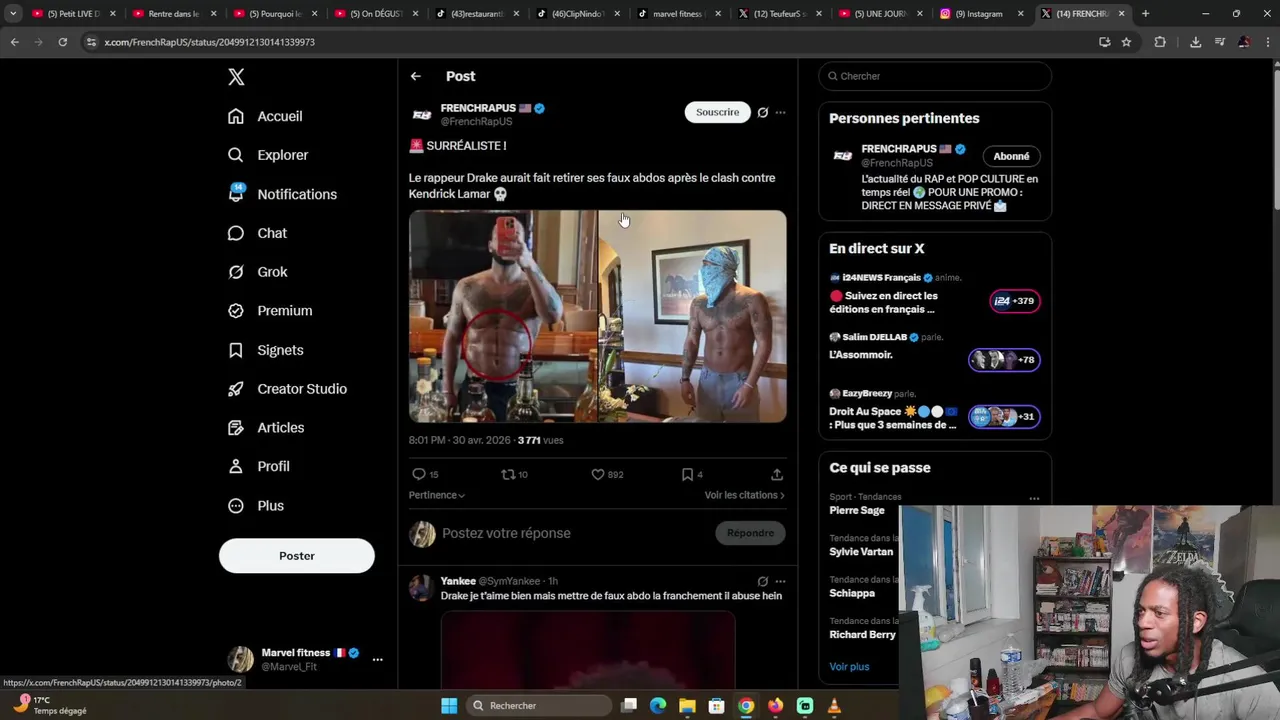Open Creator Studio rocket item

[x=287, y=389]
